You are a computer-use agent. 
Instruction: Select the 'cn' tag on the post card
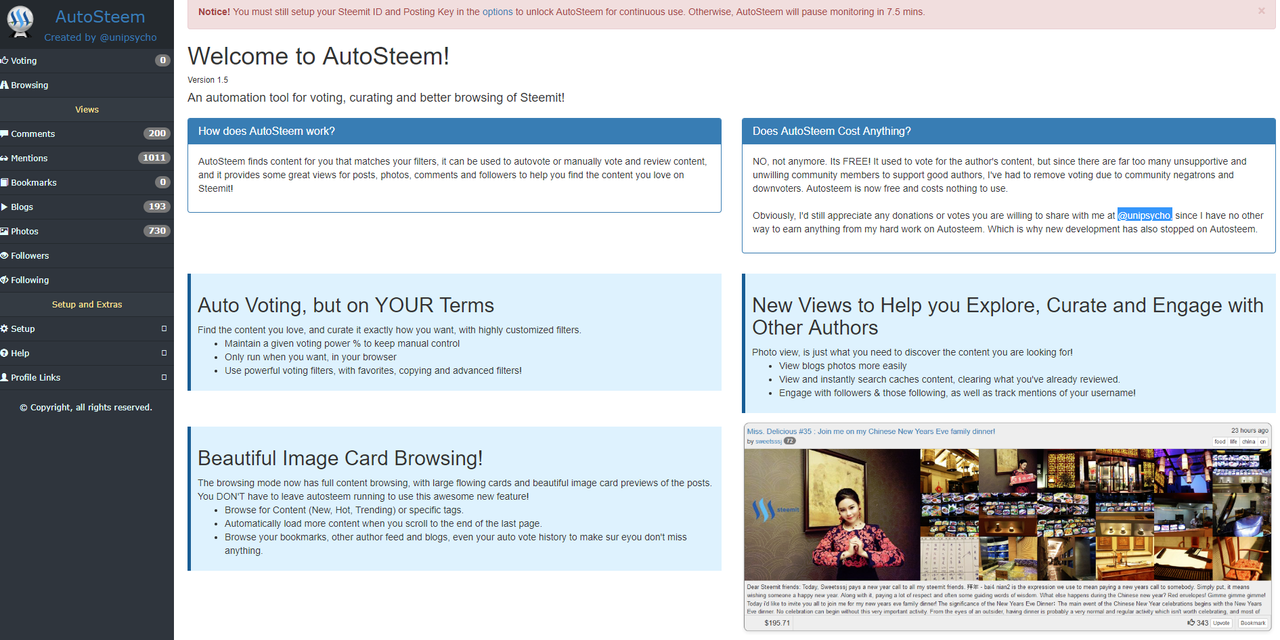pos(1263,441)
